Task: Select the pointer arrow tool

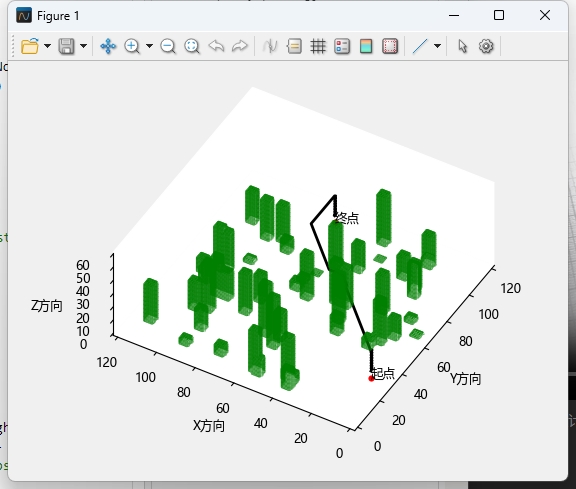Action: click(x=462, y=46)
